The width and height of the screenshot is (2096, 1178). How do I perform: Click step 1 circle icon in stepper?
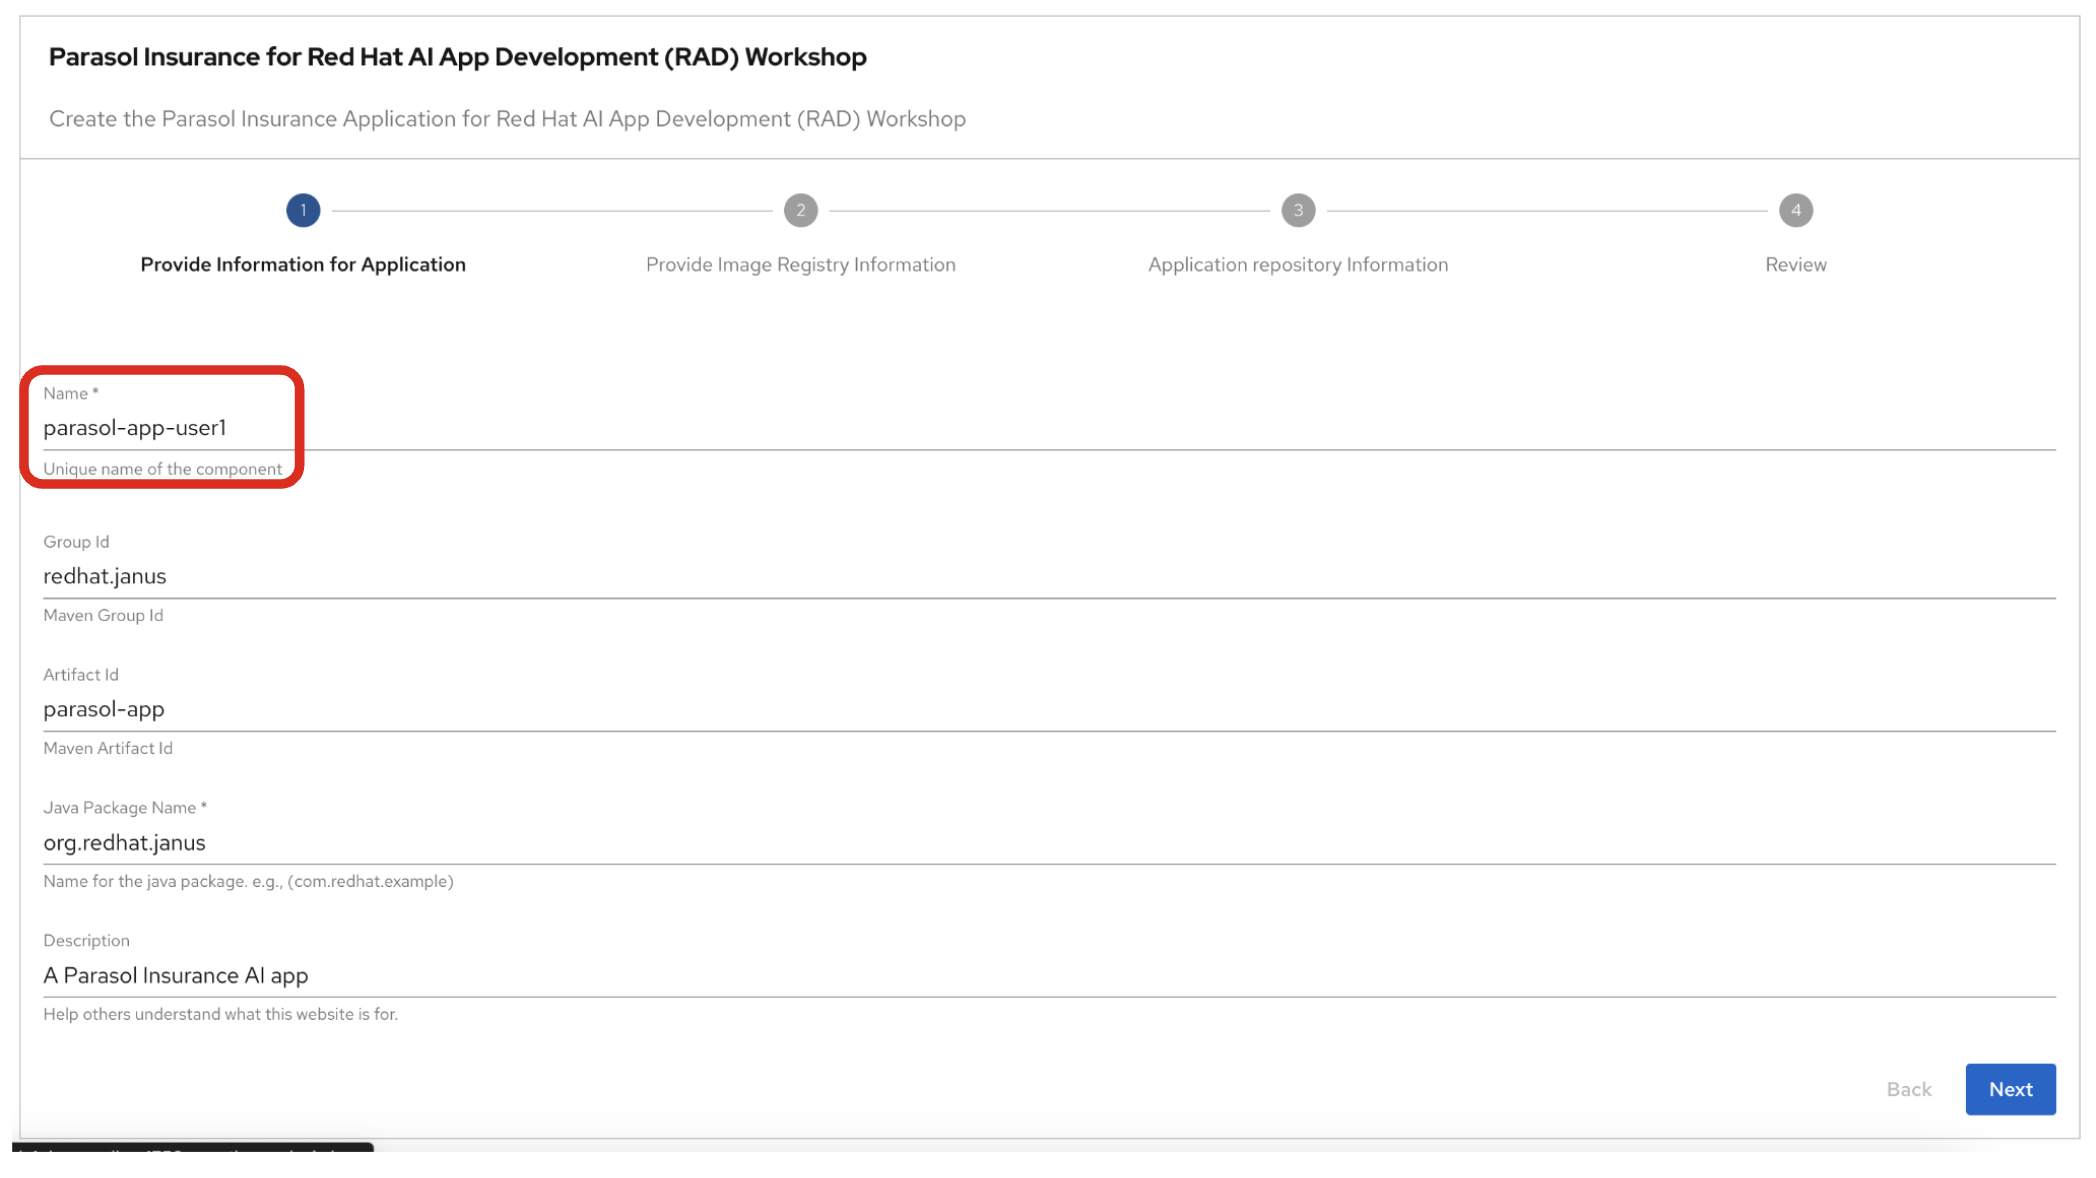(303, 210)
